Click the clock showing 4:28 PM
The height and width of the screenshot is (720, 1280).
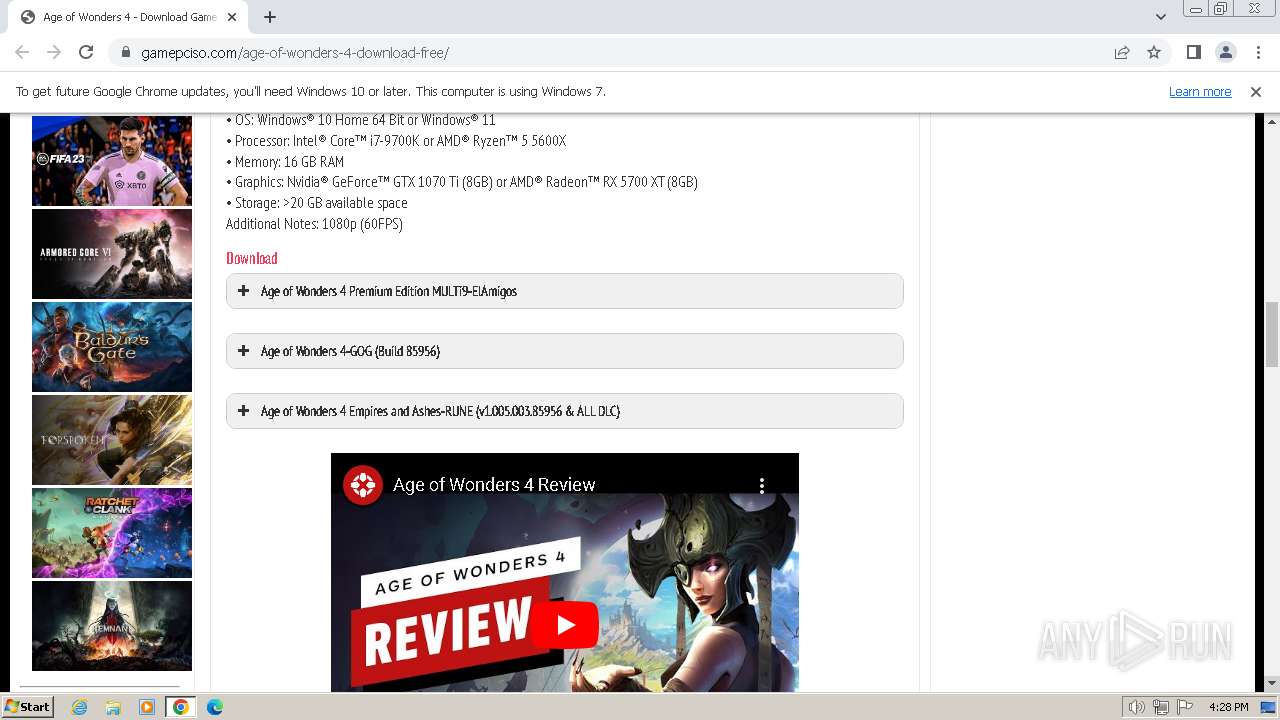coord(1228,707)
